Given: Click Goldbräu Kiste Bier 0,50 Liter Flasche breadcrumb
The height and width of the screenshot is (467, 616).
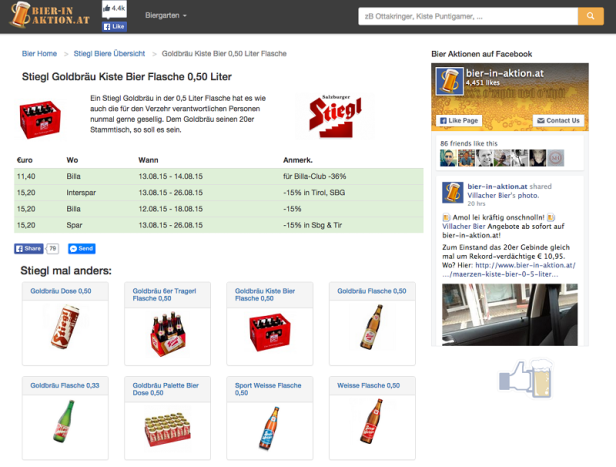Looking at the screenshot, I should (x=224, y=53).
